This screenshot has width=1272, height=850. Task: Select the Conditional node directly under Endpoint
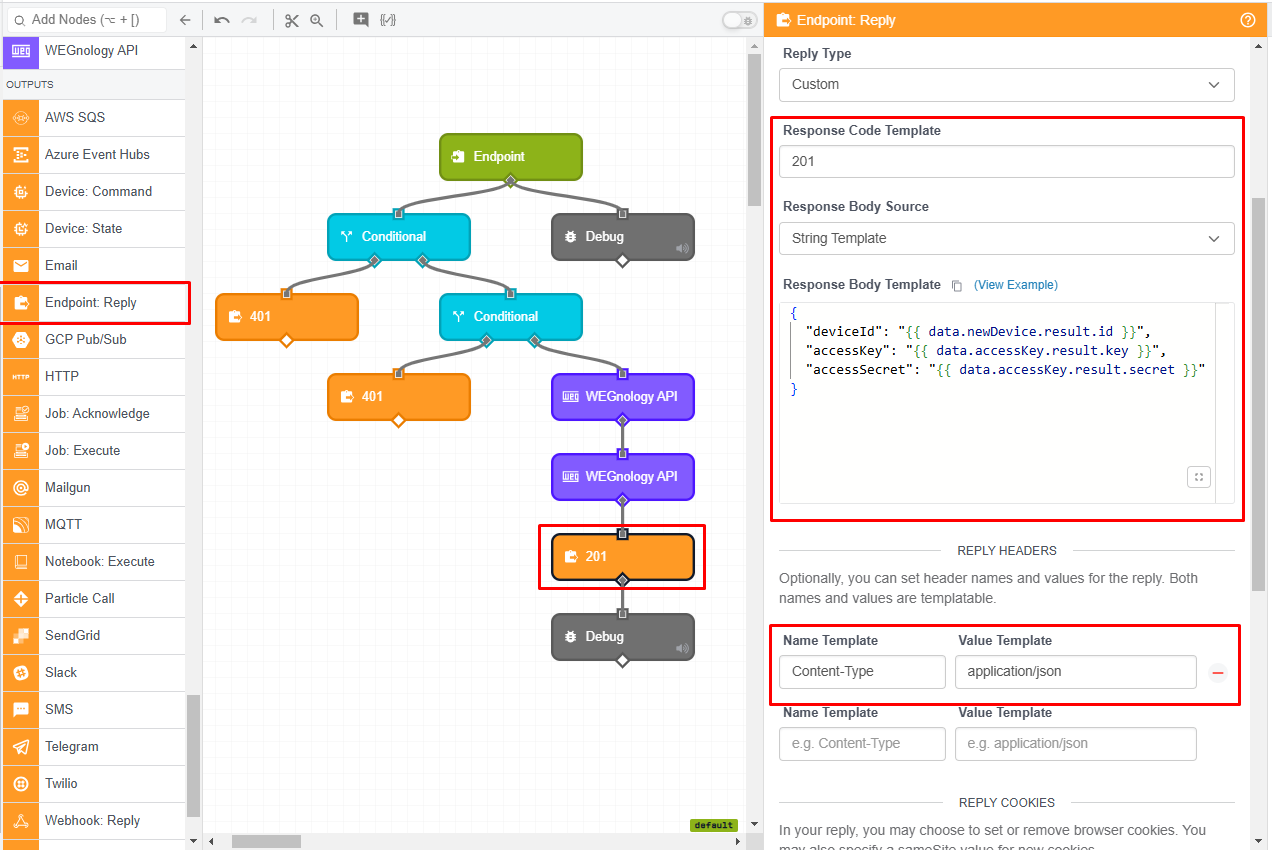pyautogui.click(x=399, y=237)
